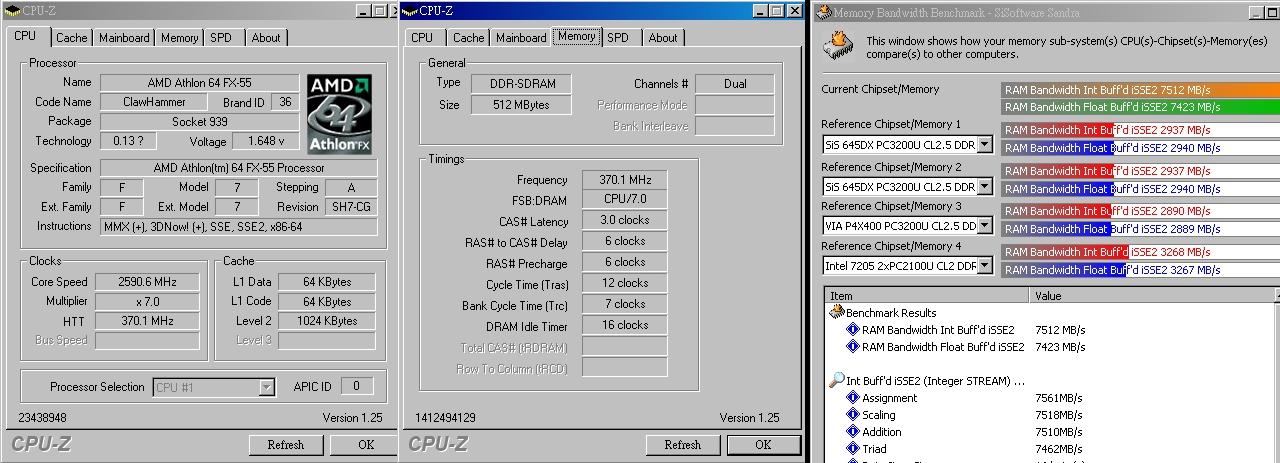This screenshot has width=1280, height=463.
Task: Click the Channels # value Dual
Action: (735, 84)
